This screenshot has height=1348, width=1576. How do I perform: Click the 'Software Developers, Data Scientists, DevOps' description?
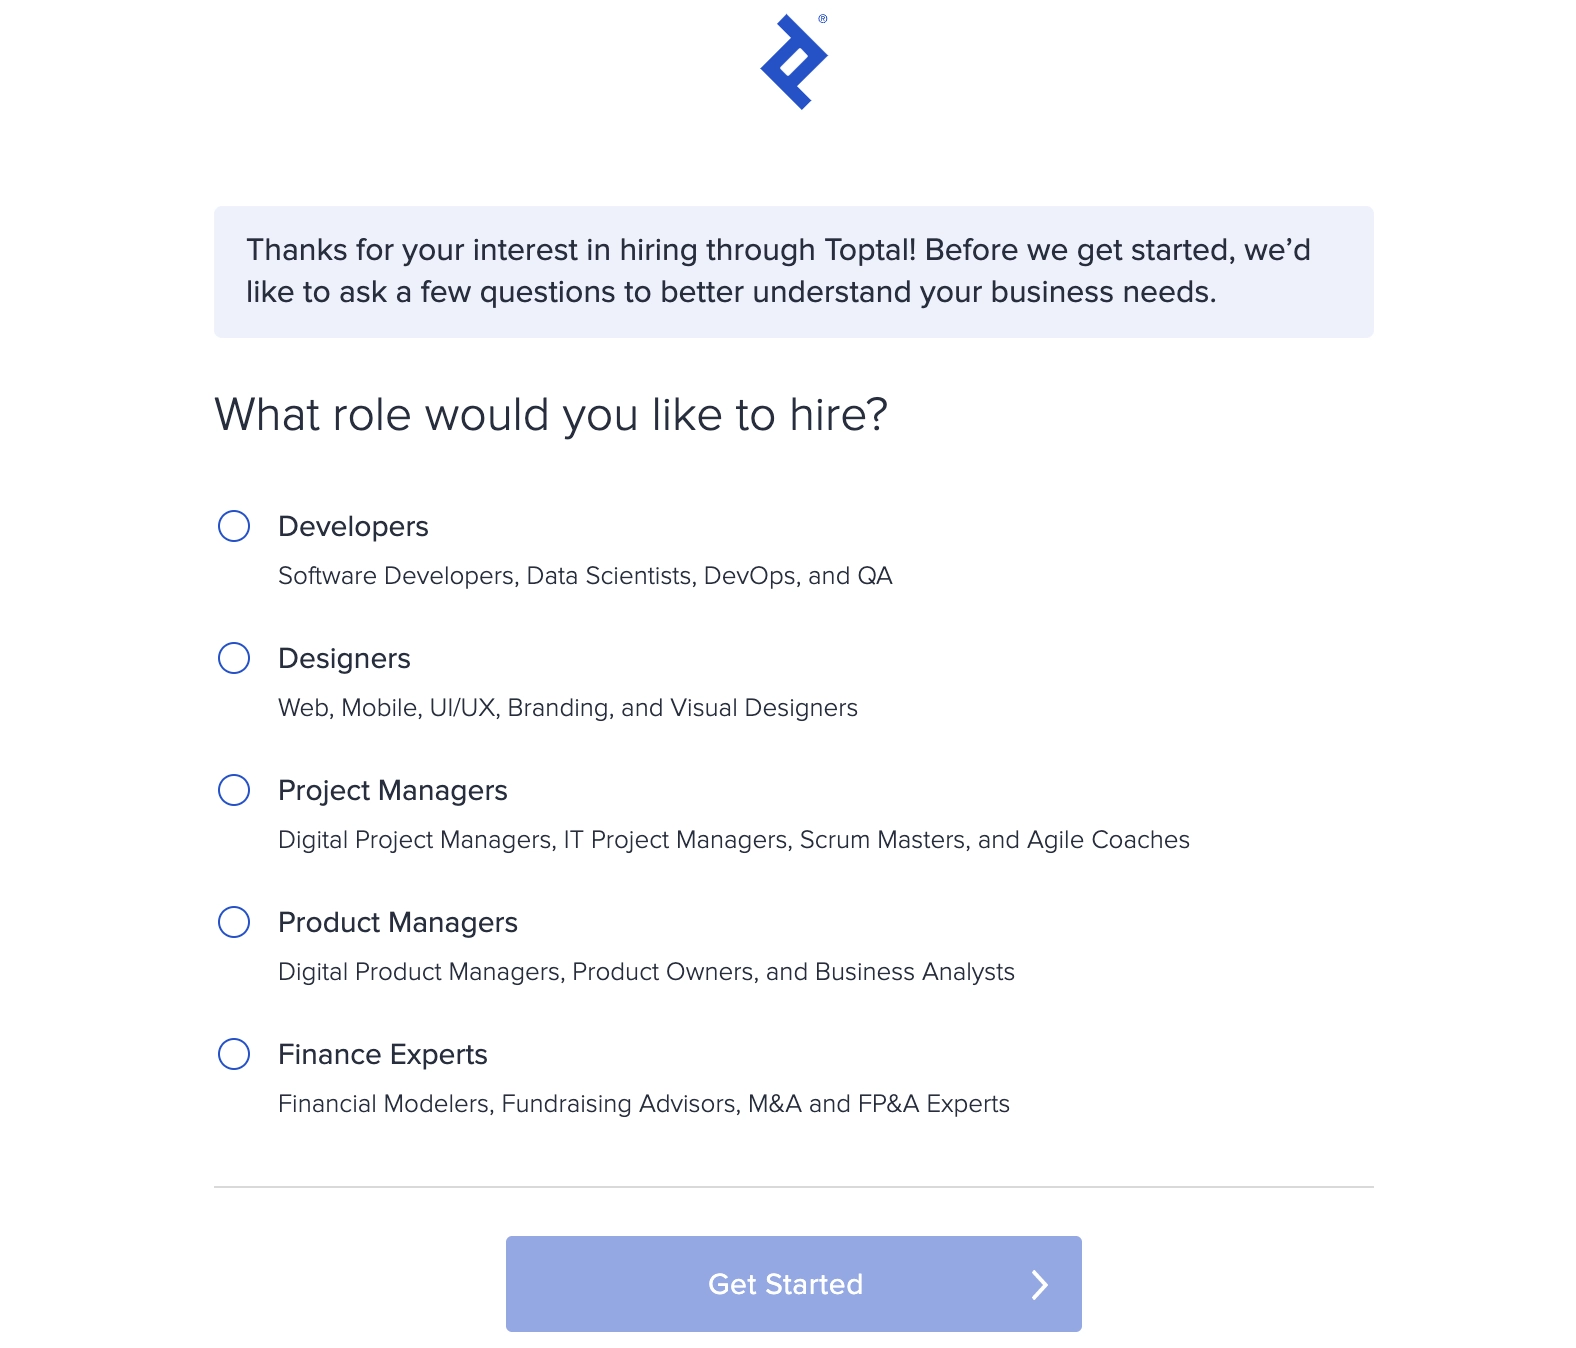tap(585, 576)
